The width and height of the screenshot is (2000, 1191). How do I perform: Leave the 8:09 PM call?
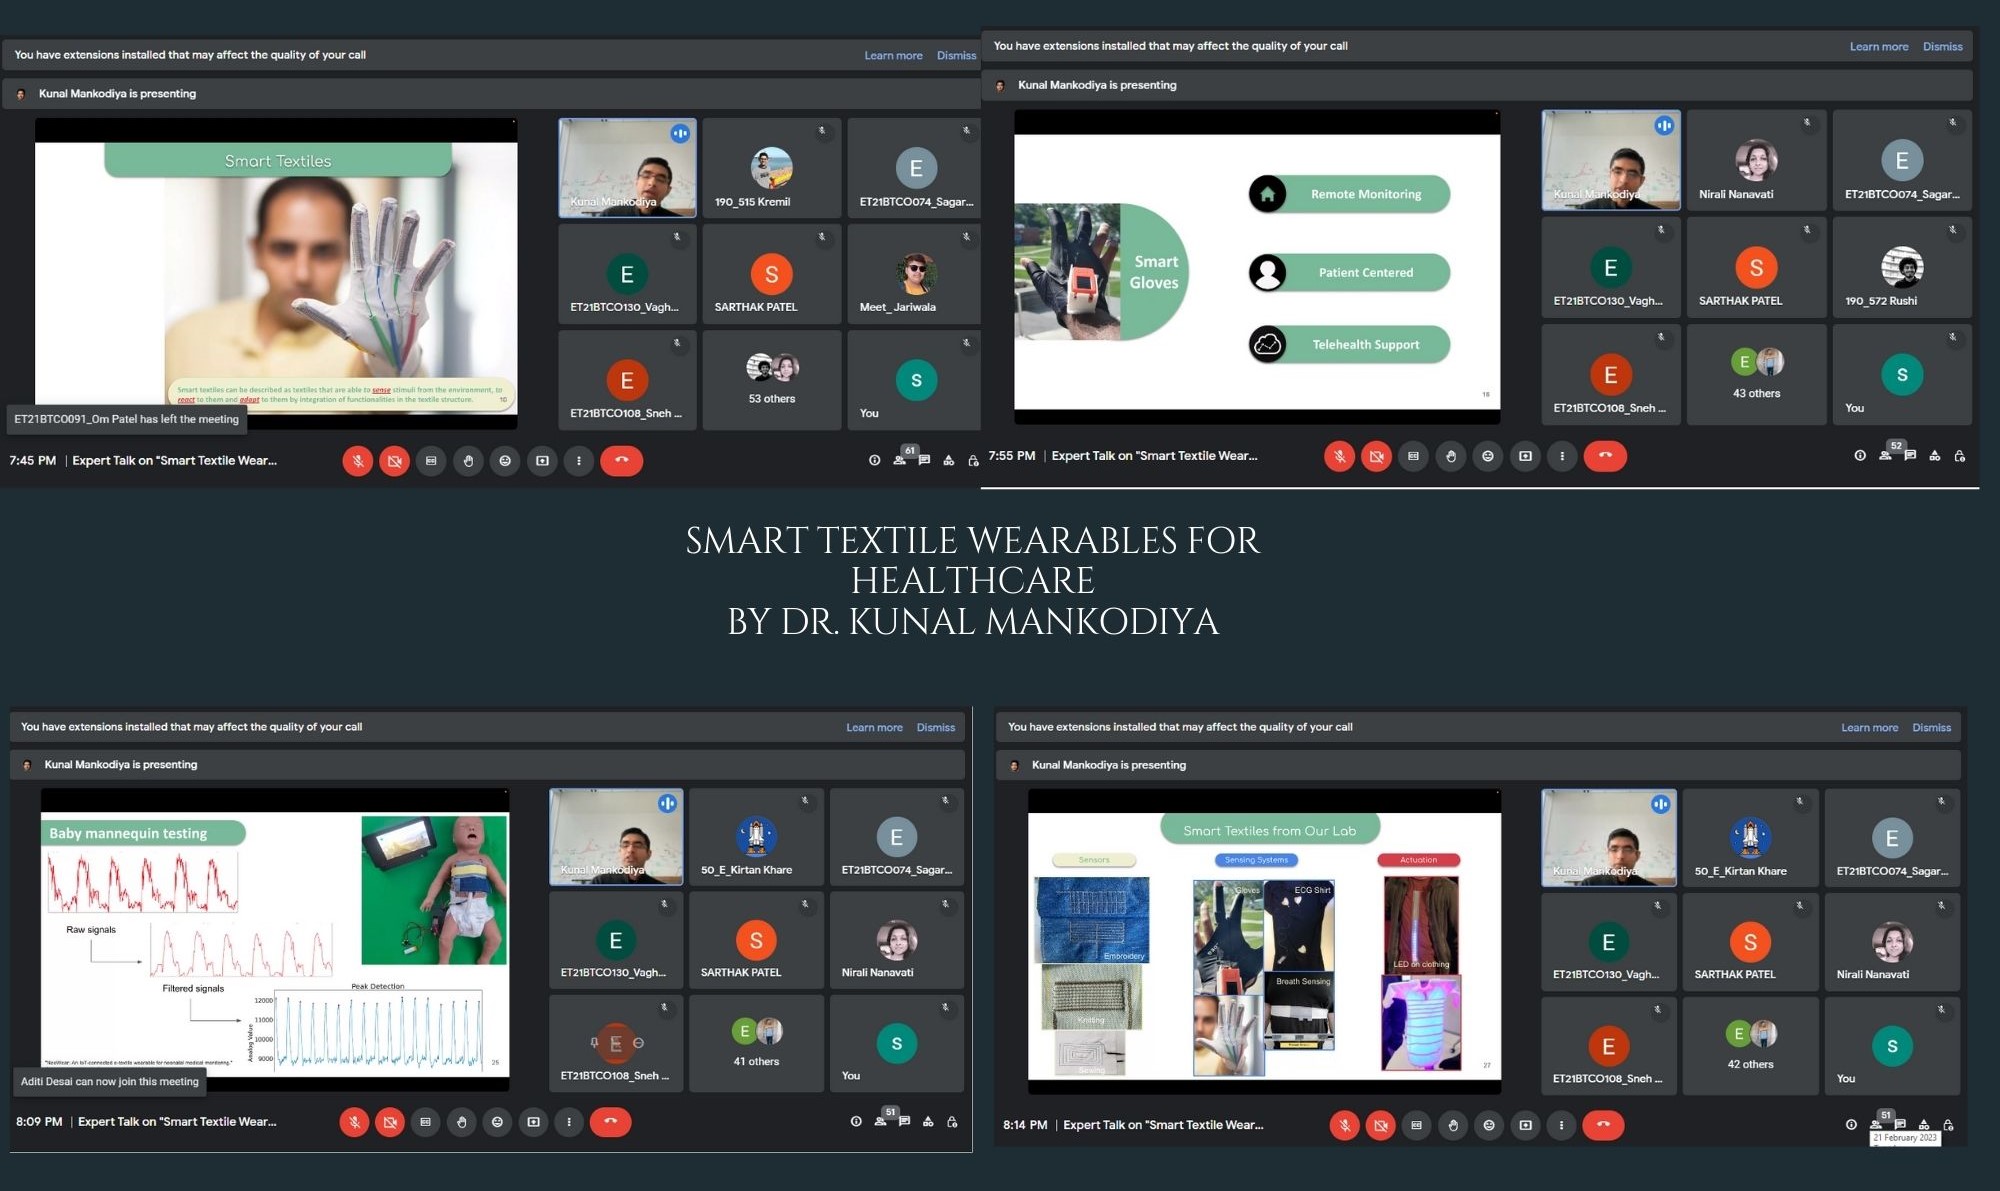(610, 1122)
